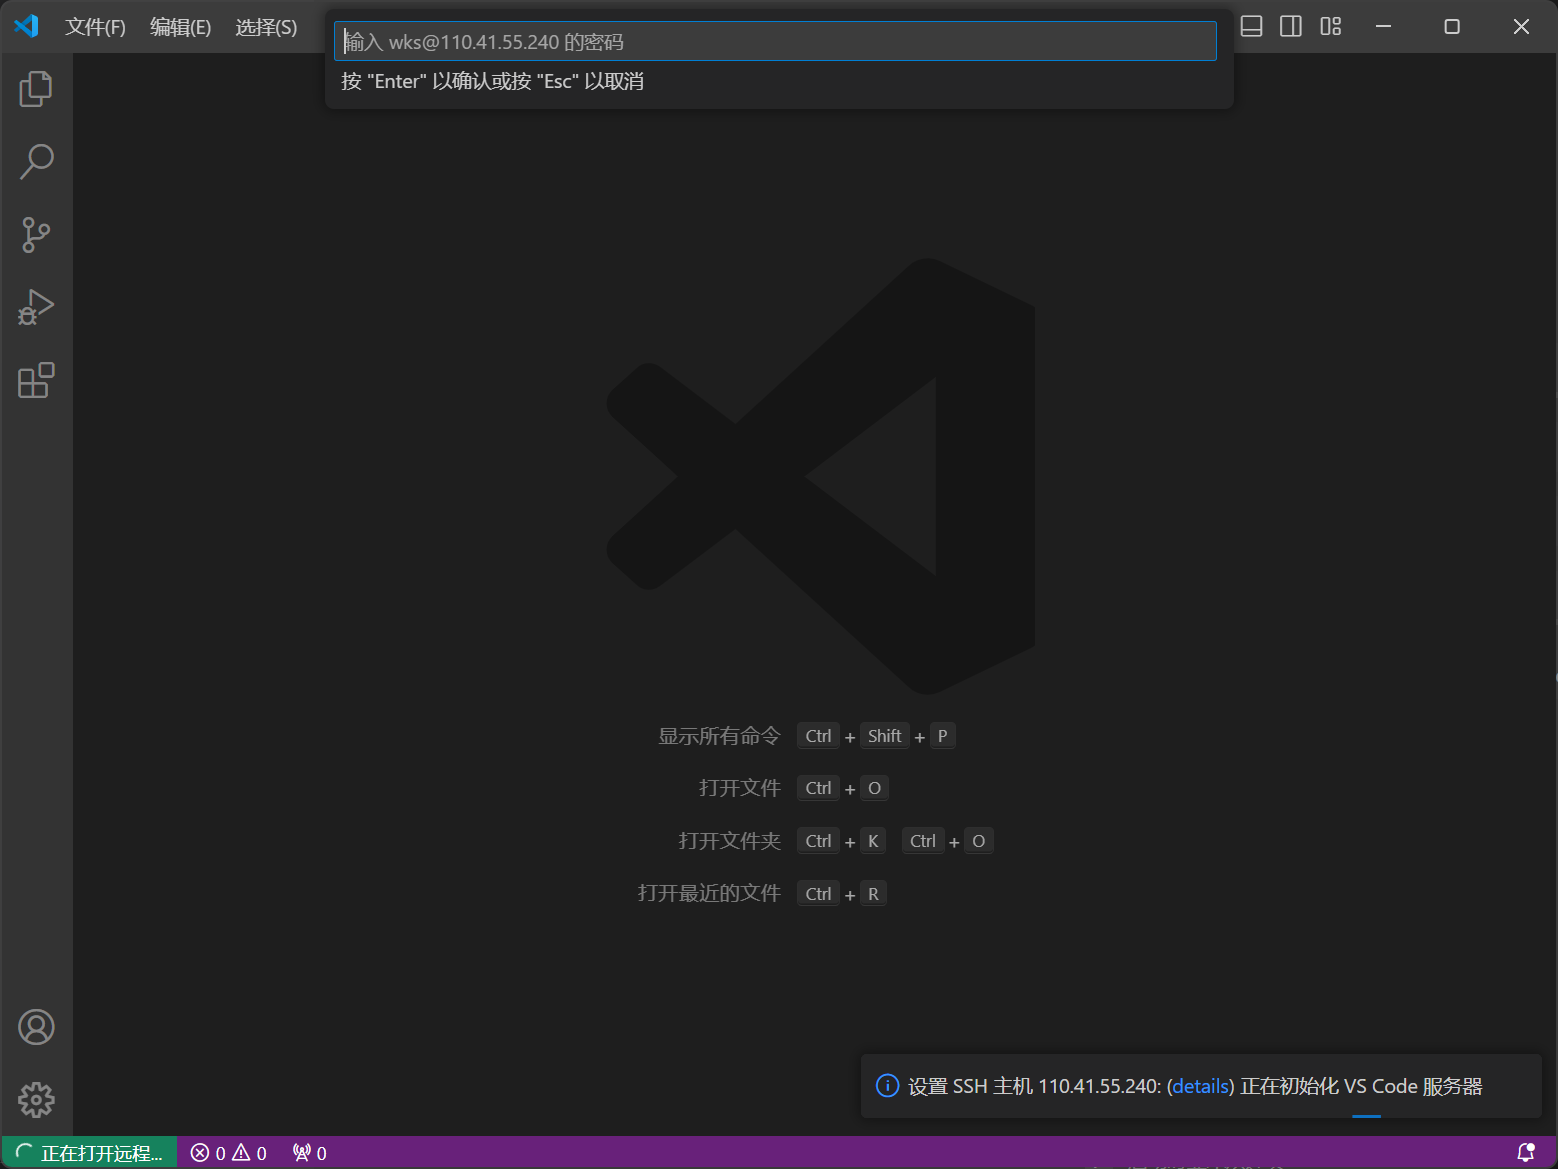Open the Search view icon

[x=36, y=161]
